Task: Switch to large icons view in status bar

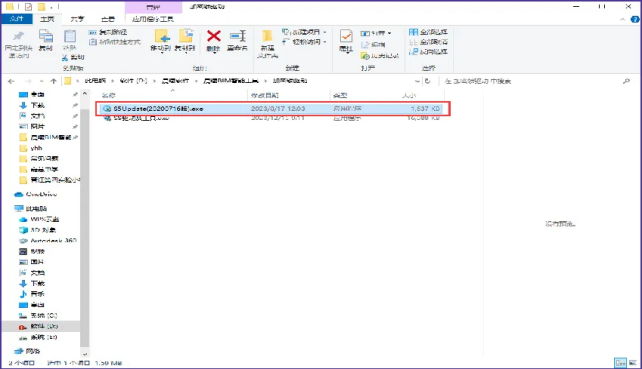Action: pos(633,363)
